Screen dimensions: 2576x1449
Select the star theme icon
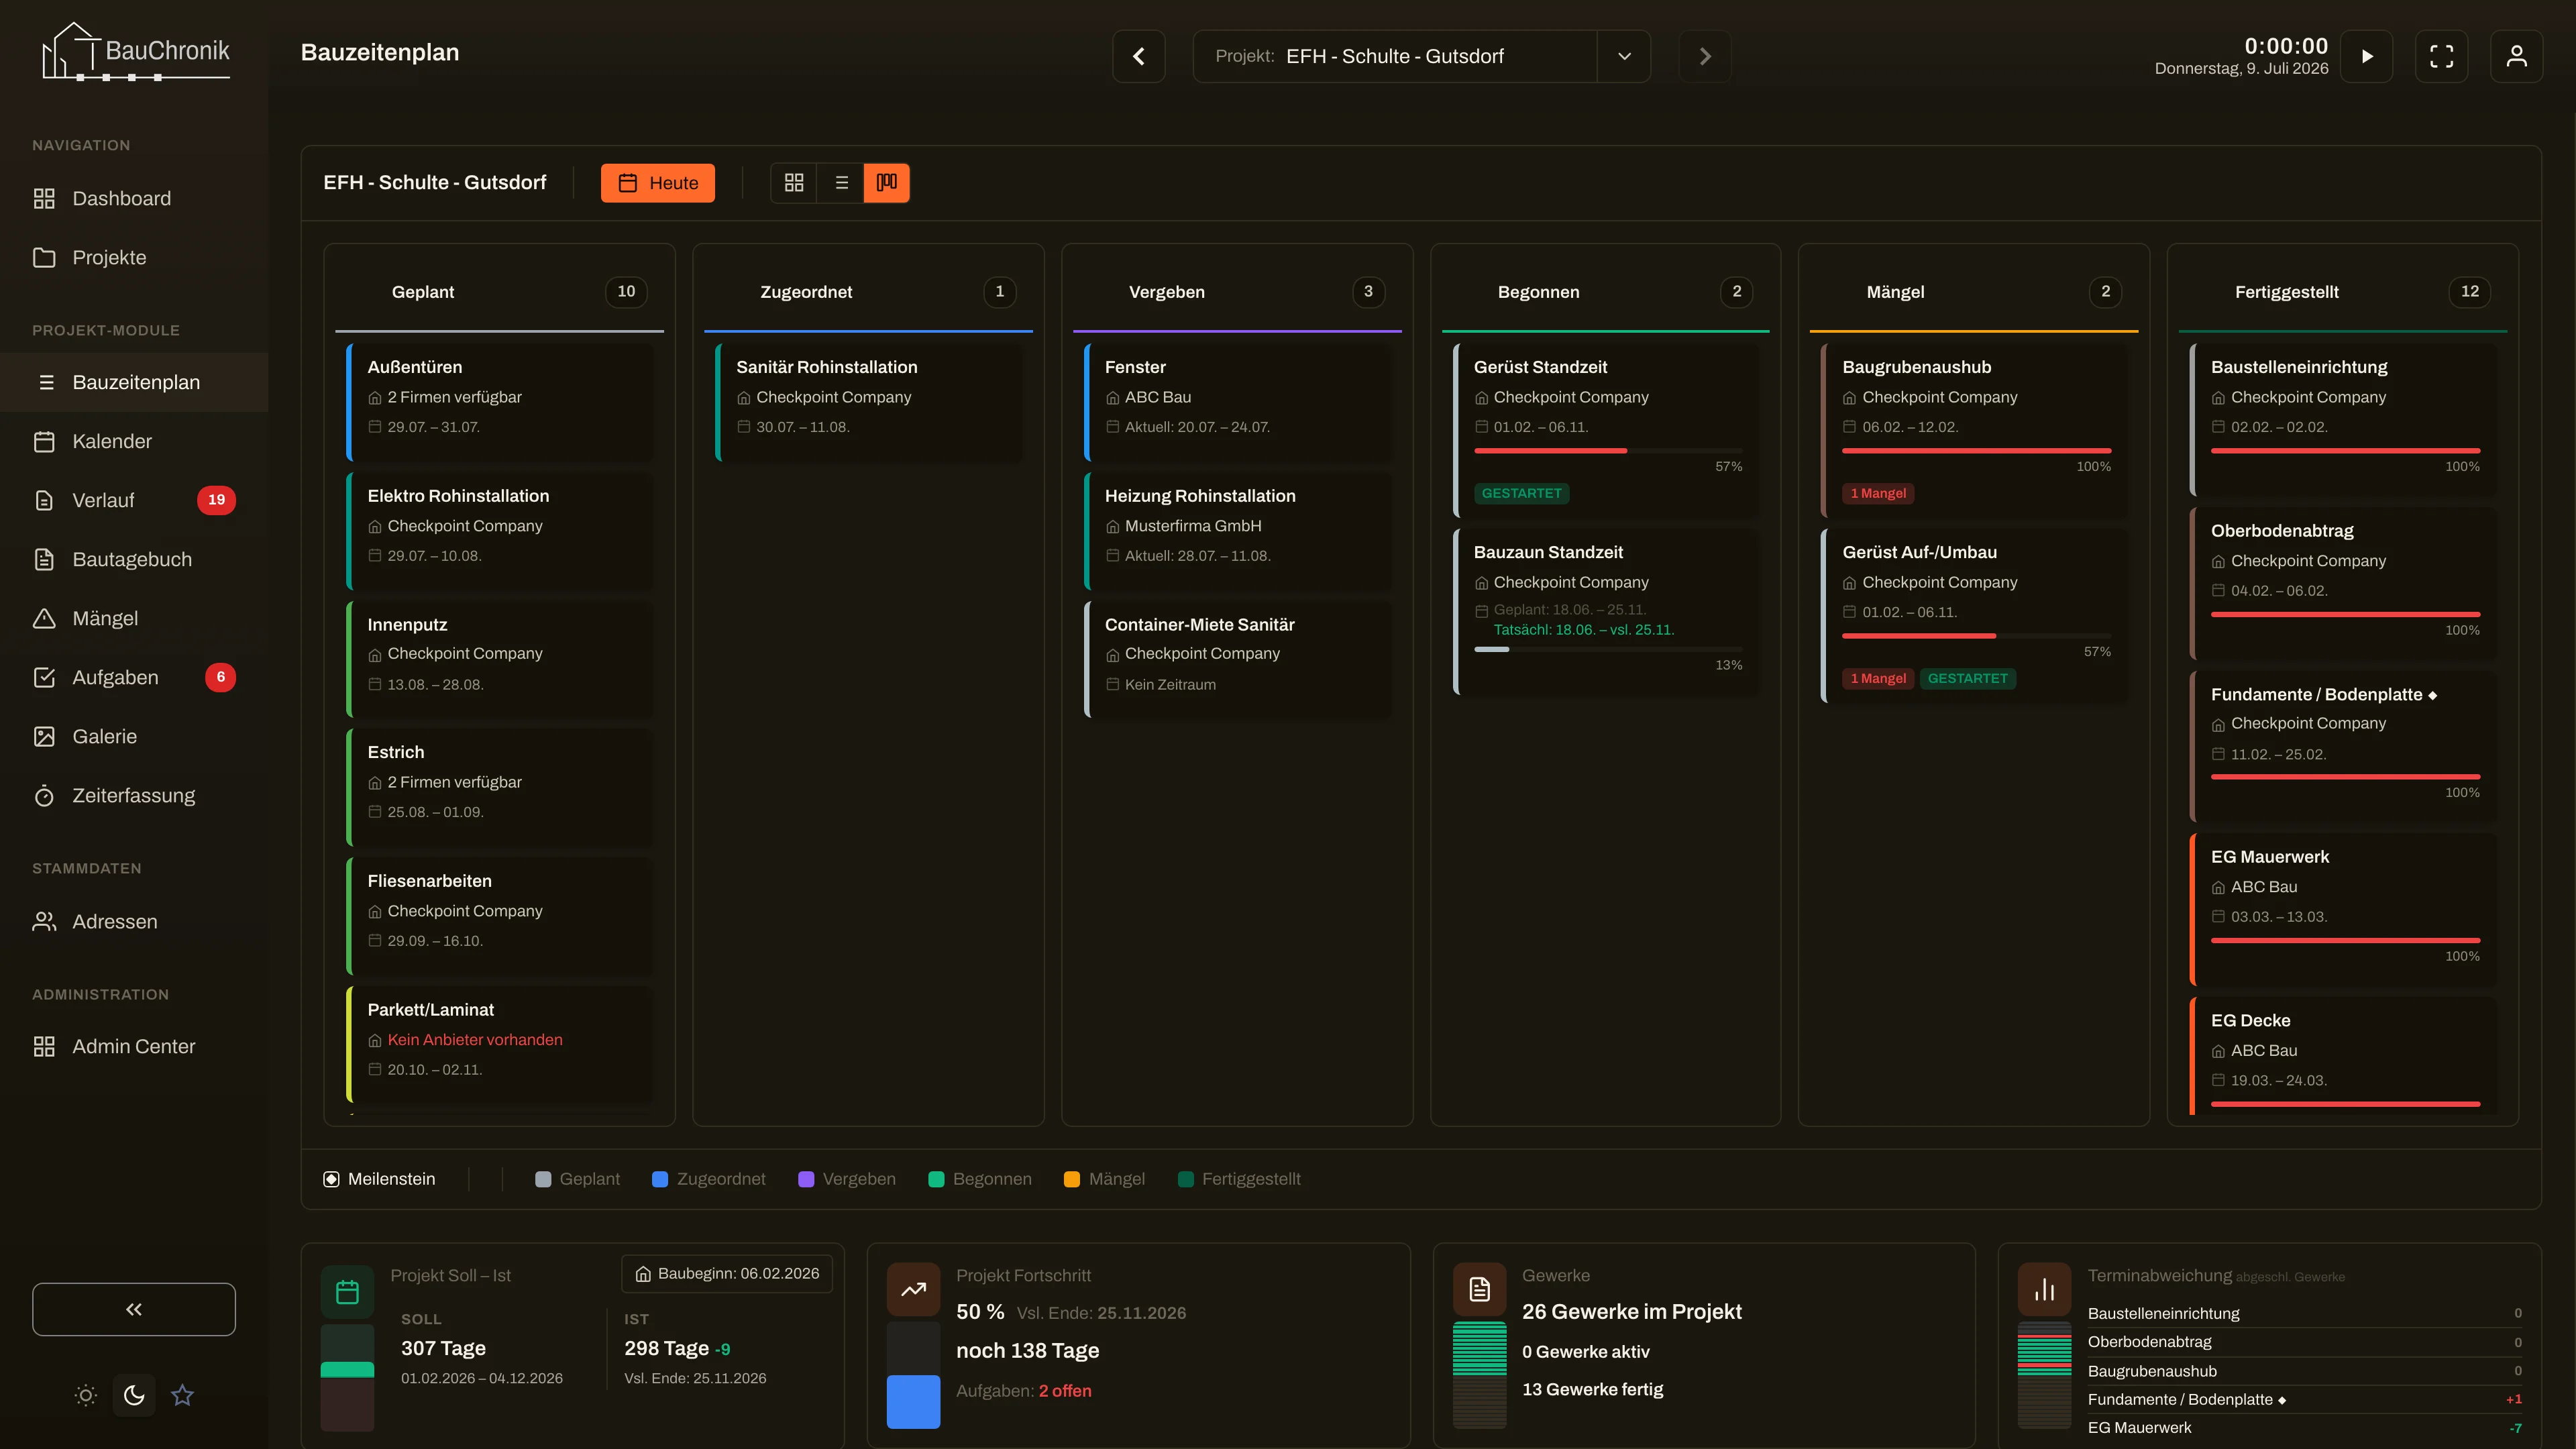182,1395
